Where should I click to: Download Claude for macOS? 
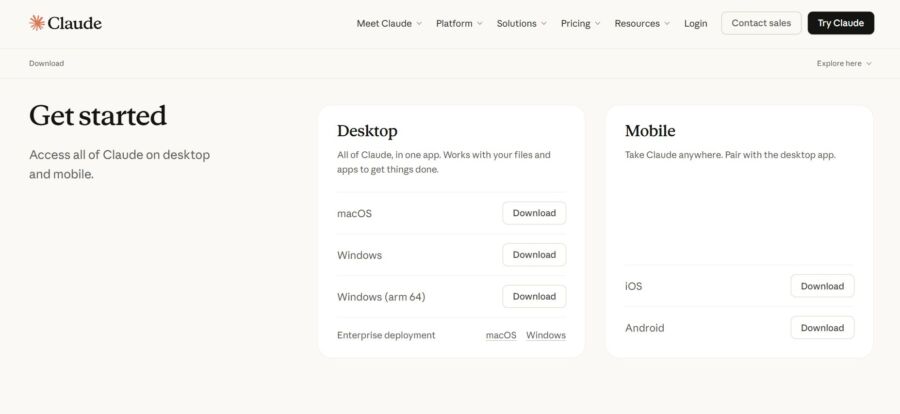[x=534, y=213]
